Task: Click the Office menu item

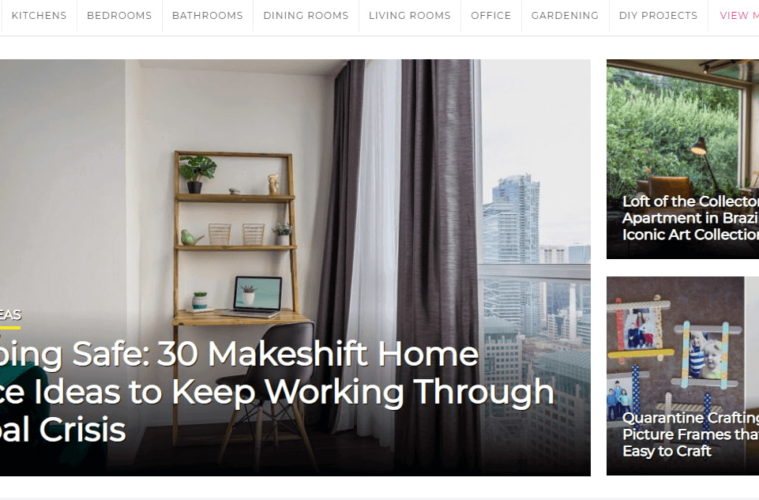Action: tap(491, 15)
